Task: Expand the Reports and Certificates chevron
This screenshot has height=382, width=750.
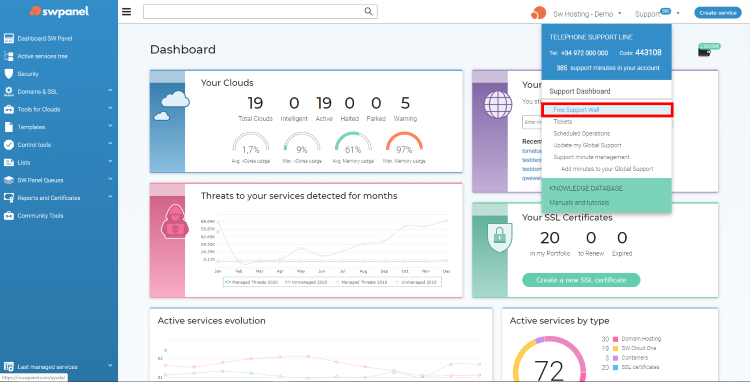Action: 110,196
